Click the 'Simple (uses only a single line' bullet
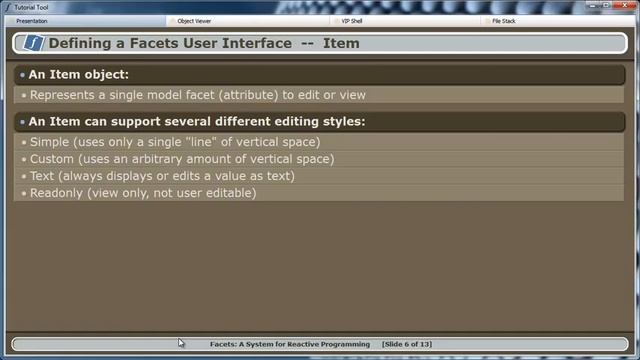 tap(319, 142)
